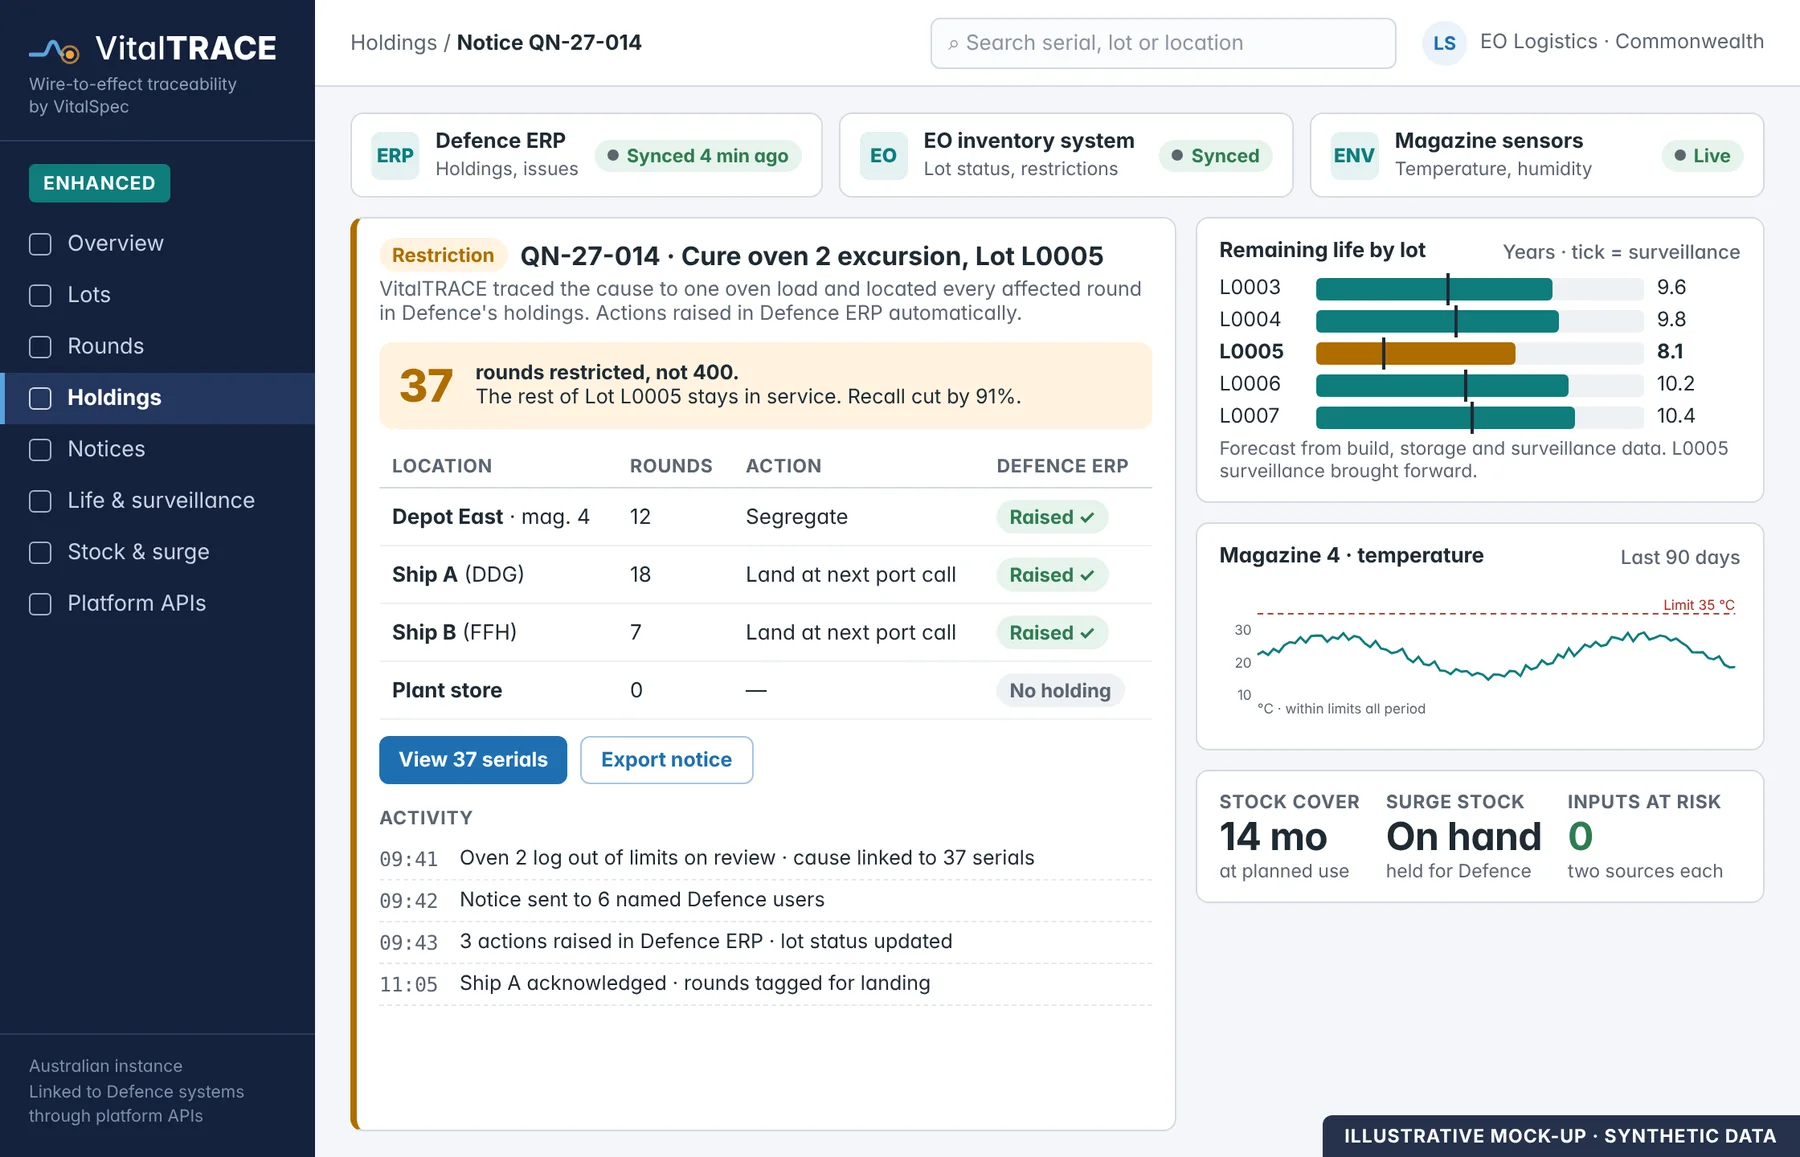Click the ENHANCED badge
Image resolution: width=1800 pixels, height=1157 pixels.
click(99, 183)
